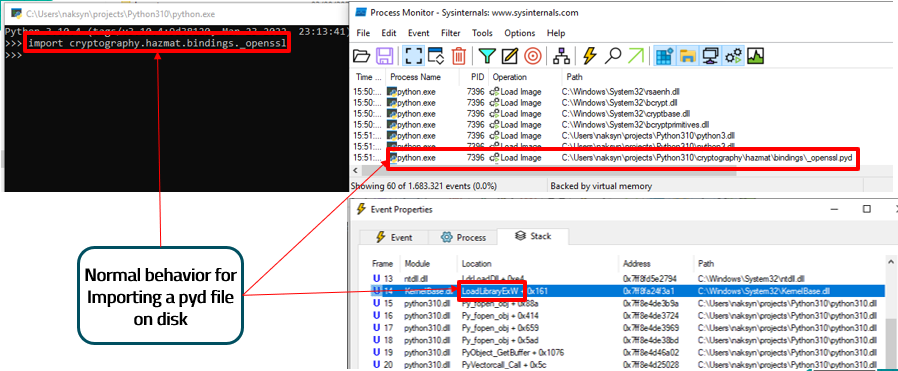This screenshot has height=371, width=898.
Task: Click the Time column header
Action: point(369,77)
